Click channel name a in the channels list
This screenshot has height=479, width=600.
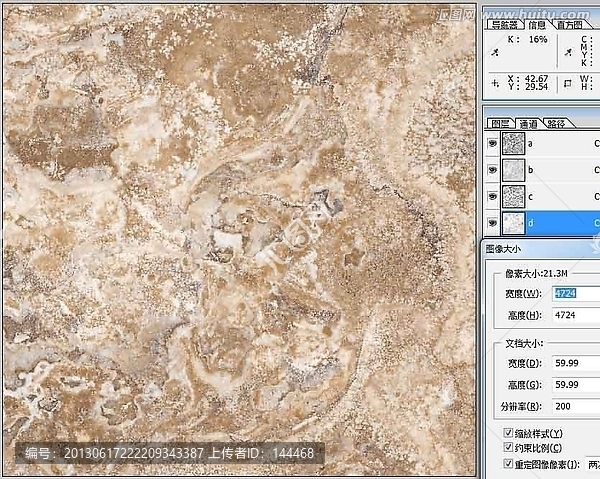[530, 144]
